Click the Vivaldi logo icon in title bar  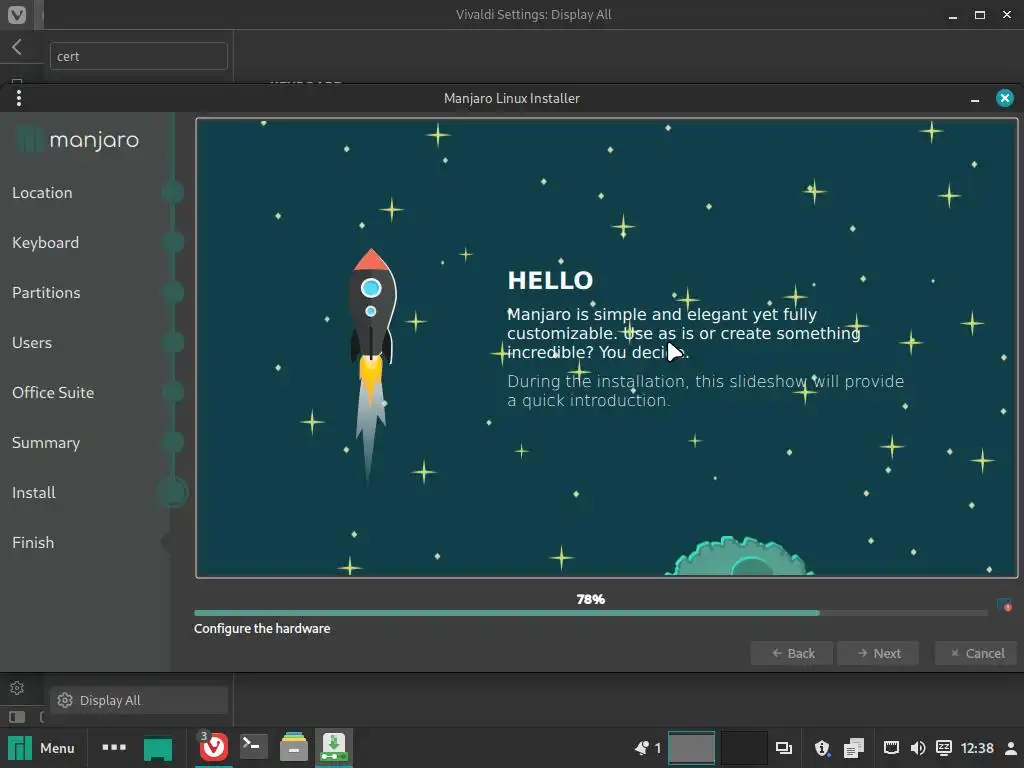point(17,14)
